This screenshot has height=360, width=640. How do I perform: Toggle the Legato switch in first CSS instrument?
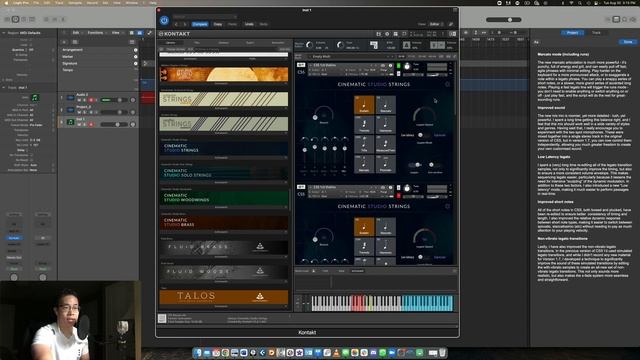click(415, 165)
